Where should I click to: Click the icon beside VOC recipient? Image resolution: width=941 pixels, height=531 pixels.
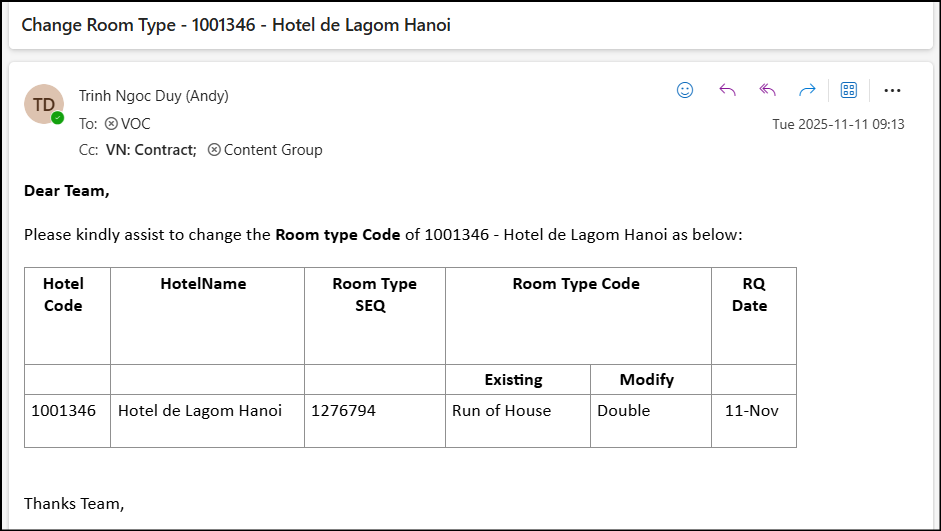(x=111, y=124)
